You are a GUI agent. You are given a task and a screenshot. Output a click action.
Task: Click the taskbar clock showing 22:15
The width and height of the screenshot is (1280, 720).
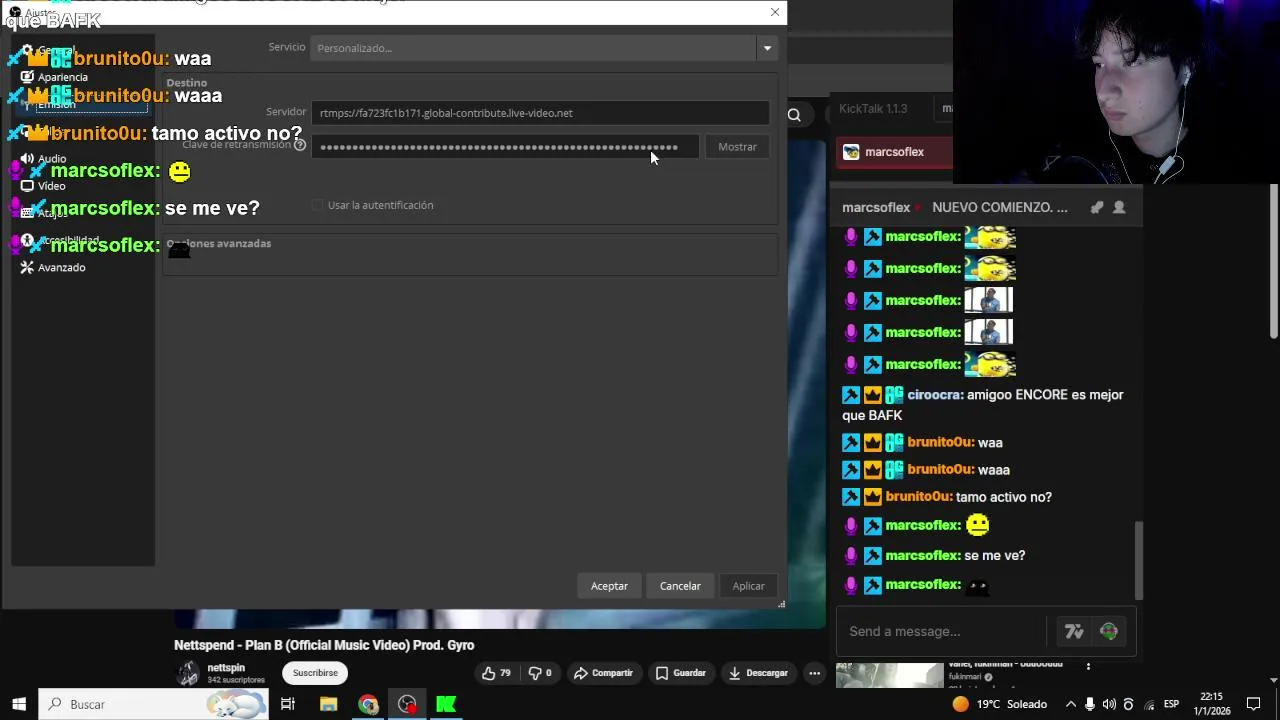point(1211,704)
